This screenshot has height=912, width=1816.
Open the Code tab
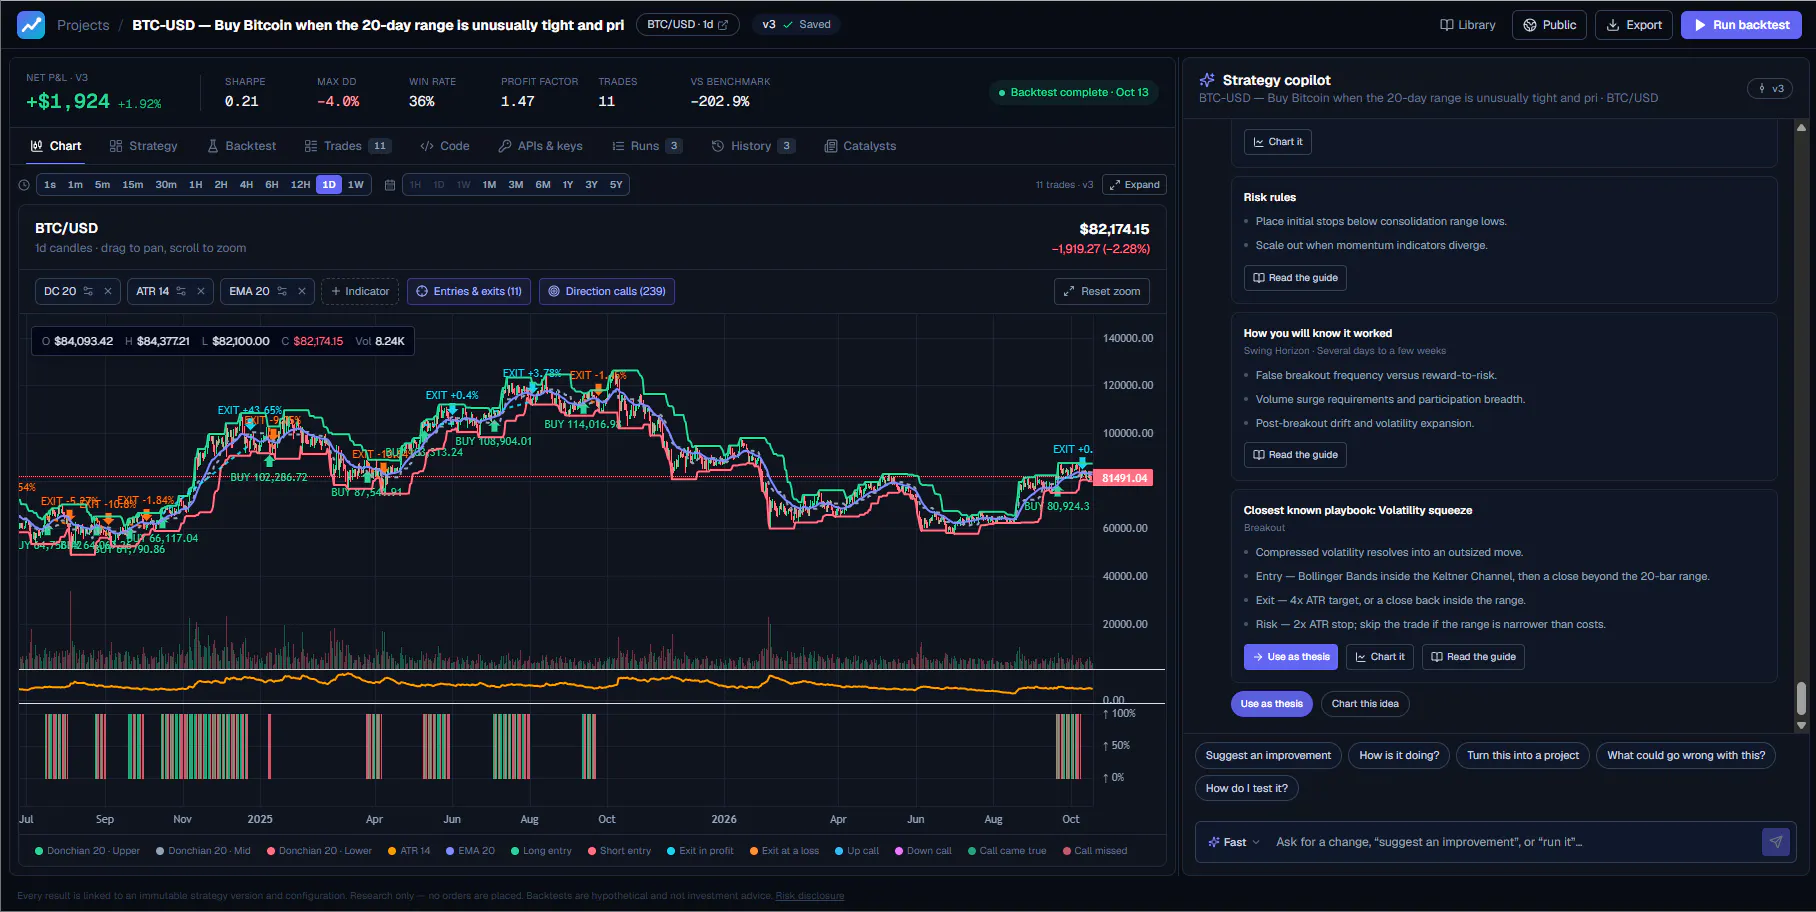445,146
